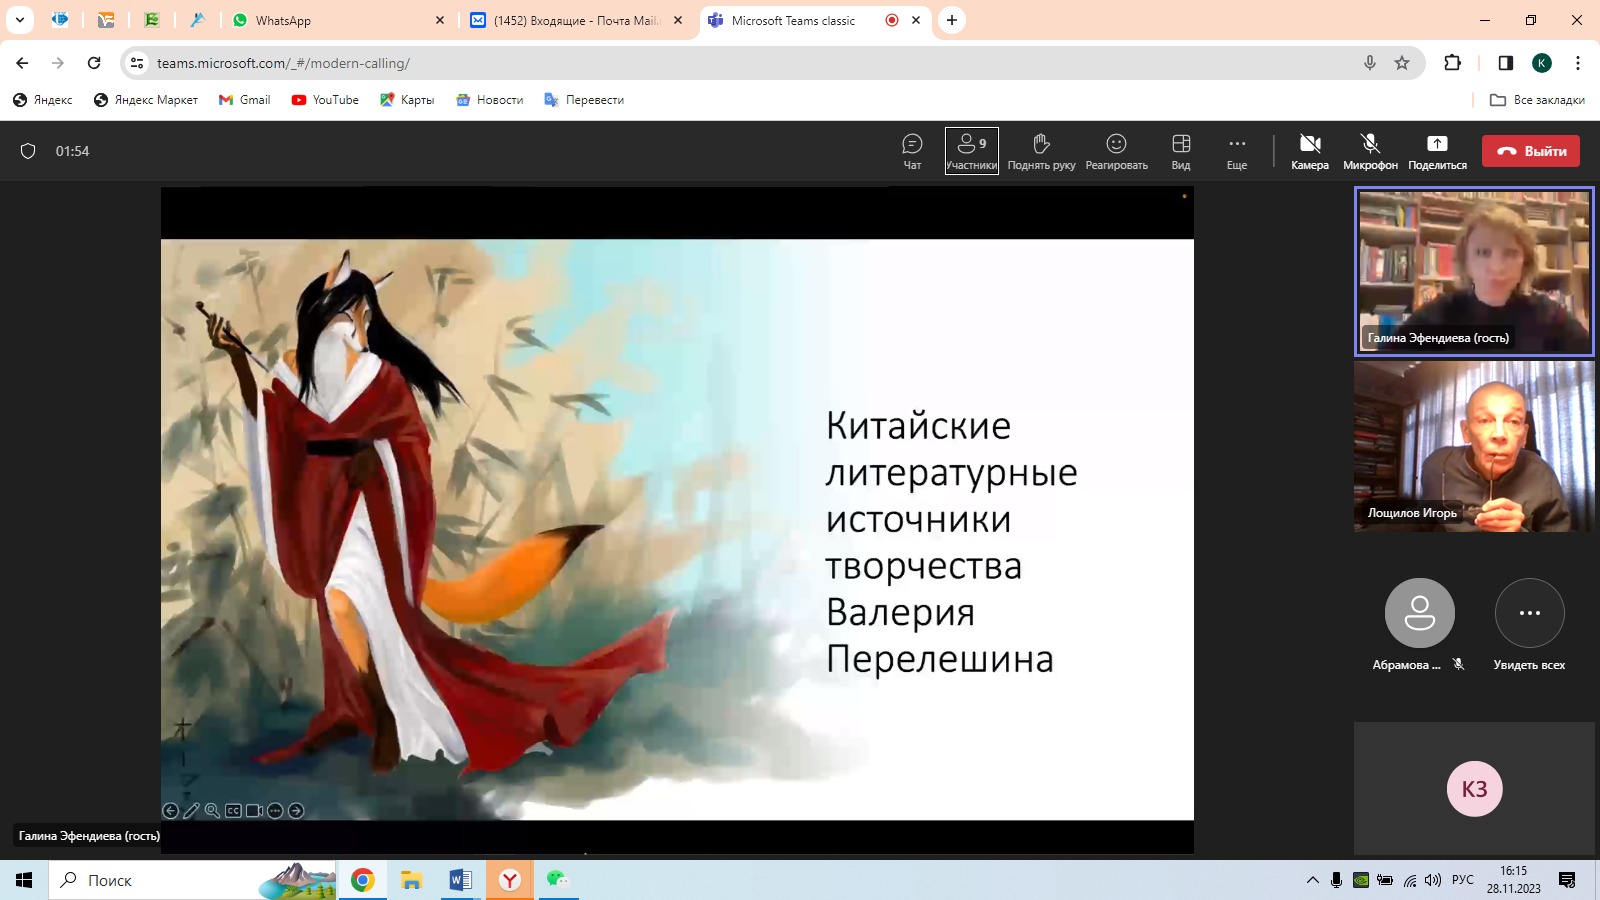This screenshot has width=1600, height=900.
Task: Go to previous slide with left arrow
Action: pos(171,811)
